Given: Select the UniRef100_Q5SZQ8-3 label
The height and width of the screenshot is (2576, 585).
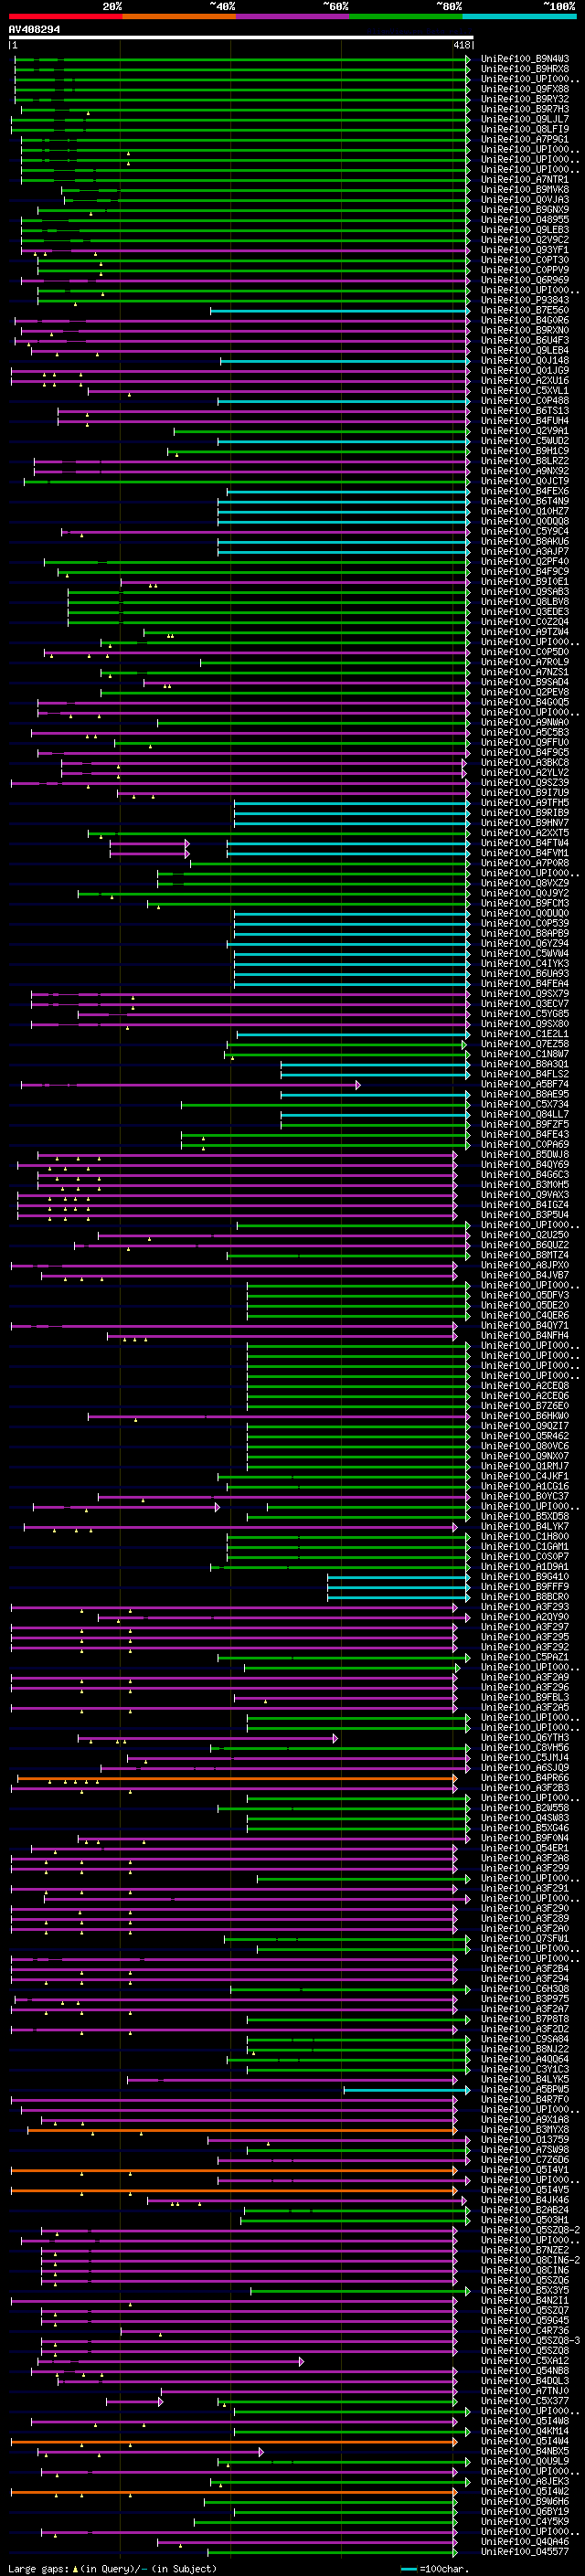Looking at the screenshot, I should [x=530, y=2340].
